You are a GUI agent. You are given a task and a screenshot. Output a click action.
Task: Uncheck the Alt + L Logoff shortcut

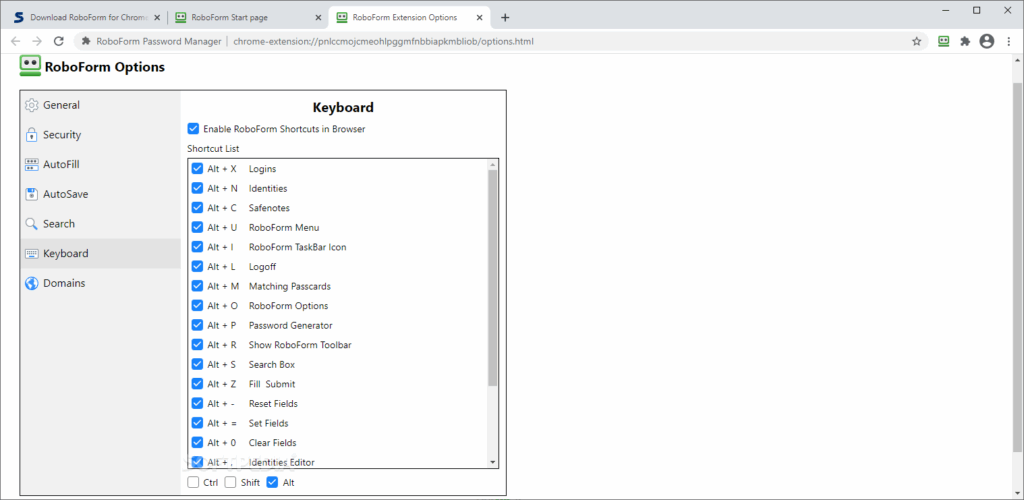pos(197,266)
